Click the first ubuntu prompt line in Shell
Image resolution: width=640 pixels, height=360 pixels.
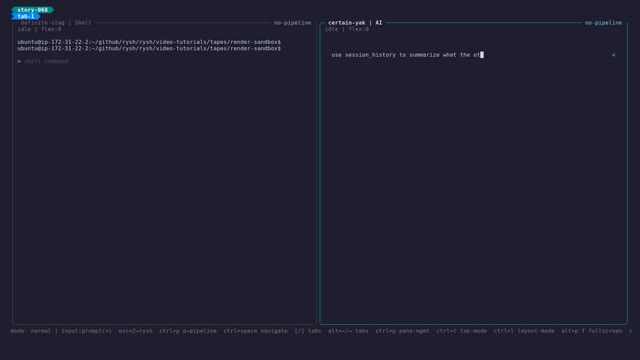point(149,42)
